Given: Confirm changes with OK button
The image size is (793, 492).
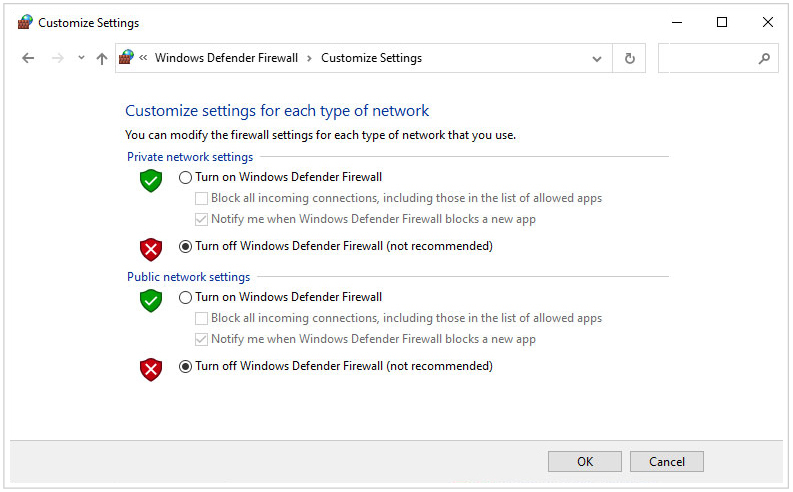Looking at the screenshot, I should [585, 462].
